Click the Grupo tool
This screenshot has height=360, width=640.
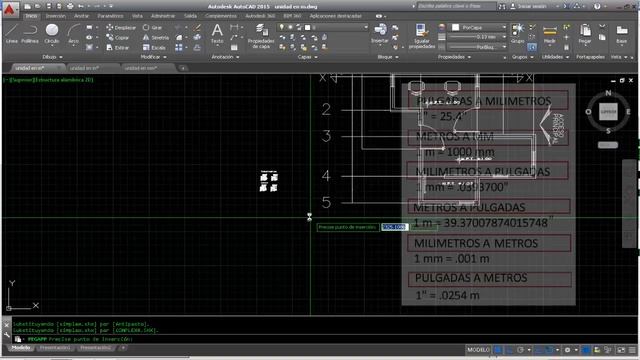click(x=518, y=33)
